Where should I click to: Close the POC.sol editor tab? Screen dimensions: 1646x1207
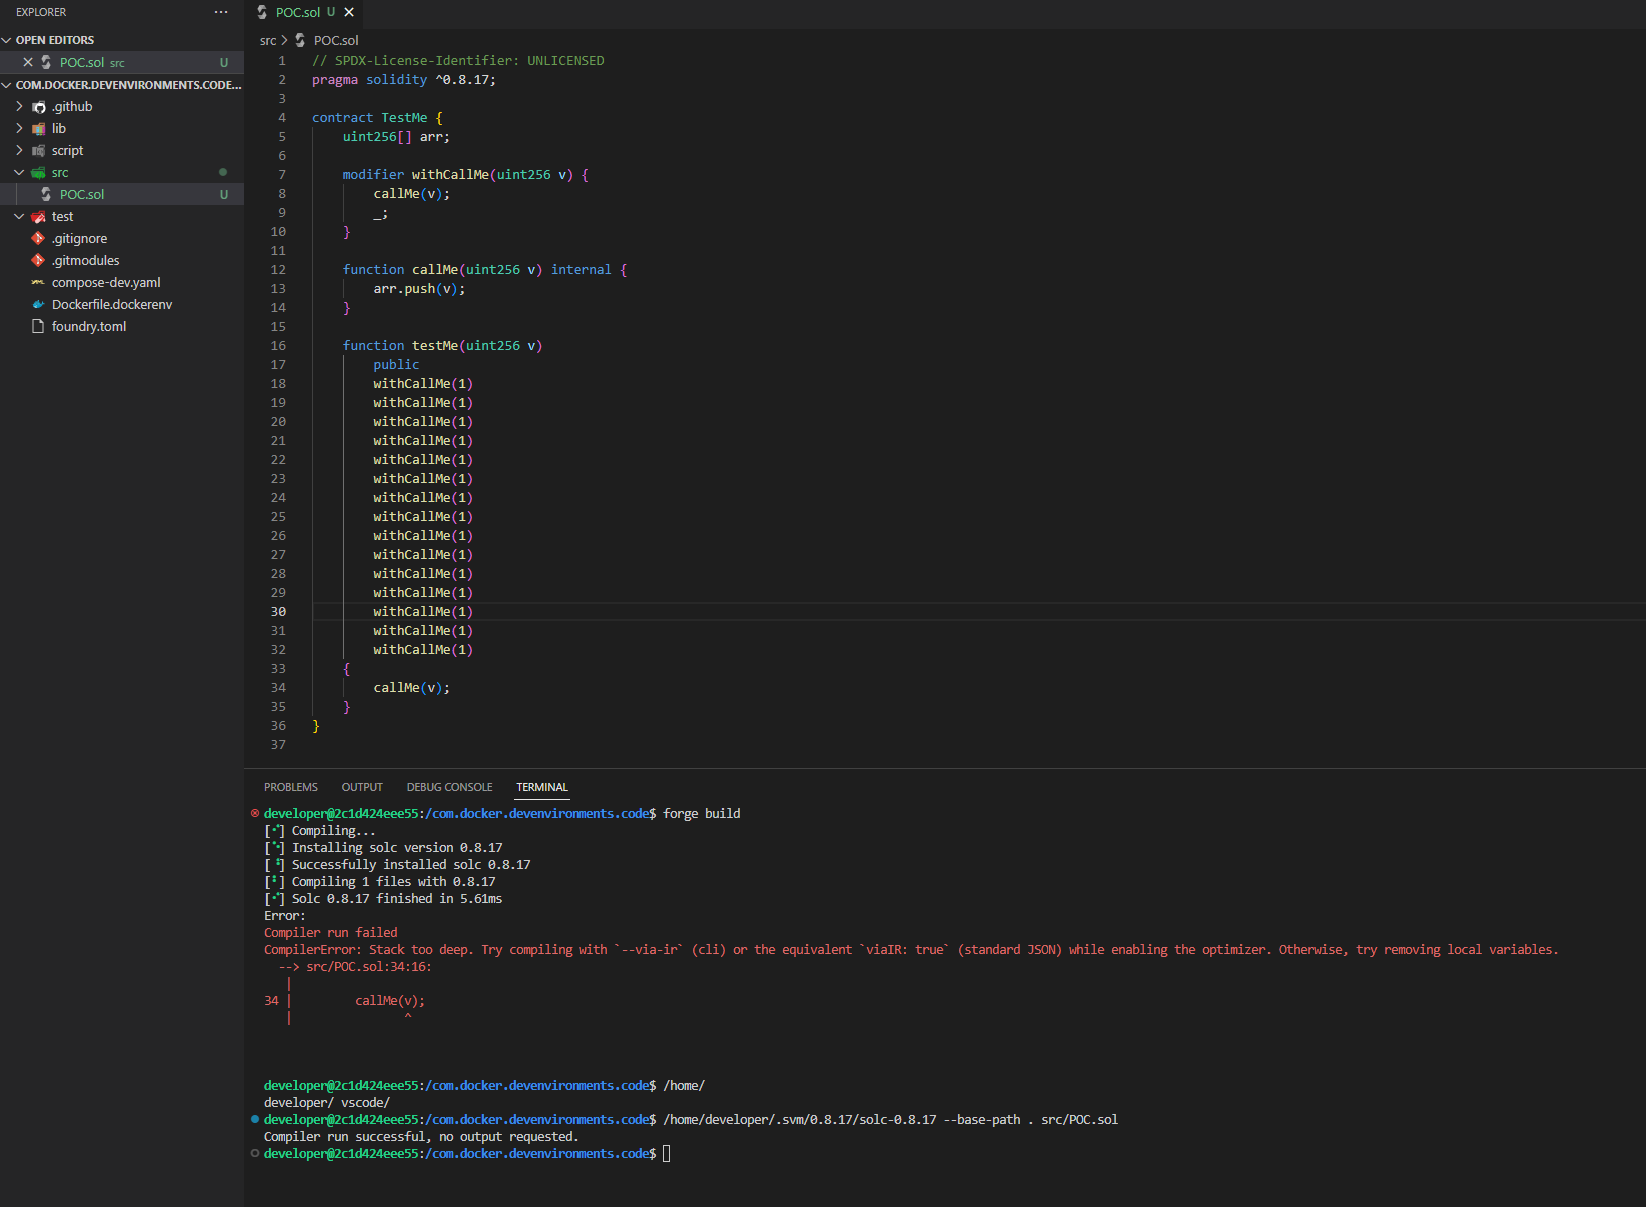pos(348,12)
